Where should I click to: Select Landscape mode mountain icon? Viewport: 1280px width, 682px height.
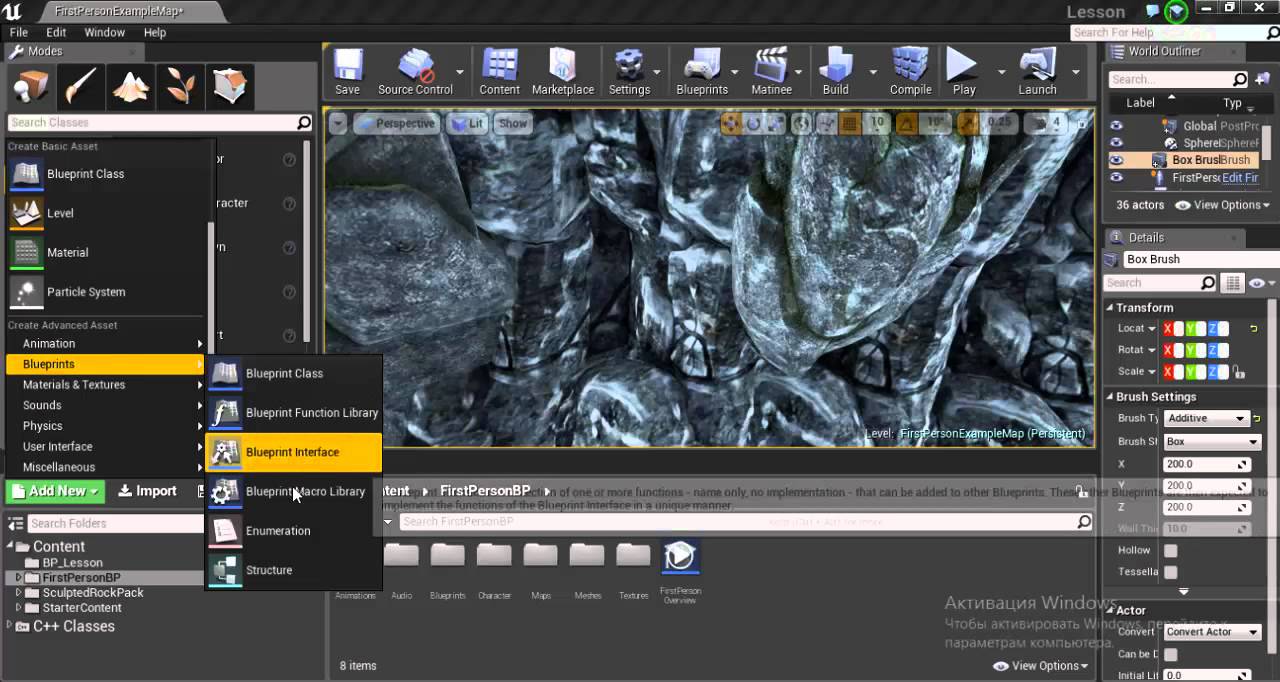pyautogui.click(x=130, y=88)
